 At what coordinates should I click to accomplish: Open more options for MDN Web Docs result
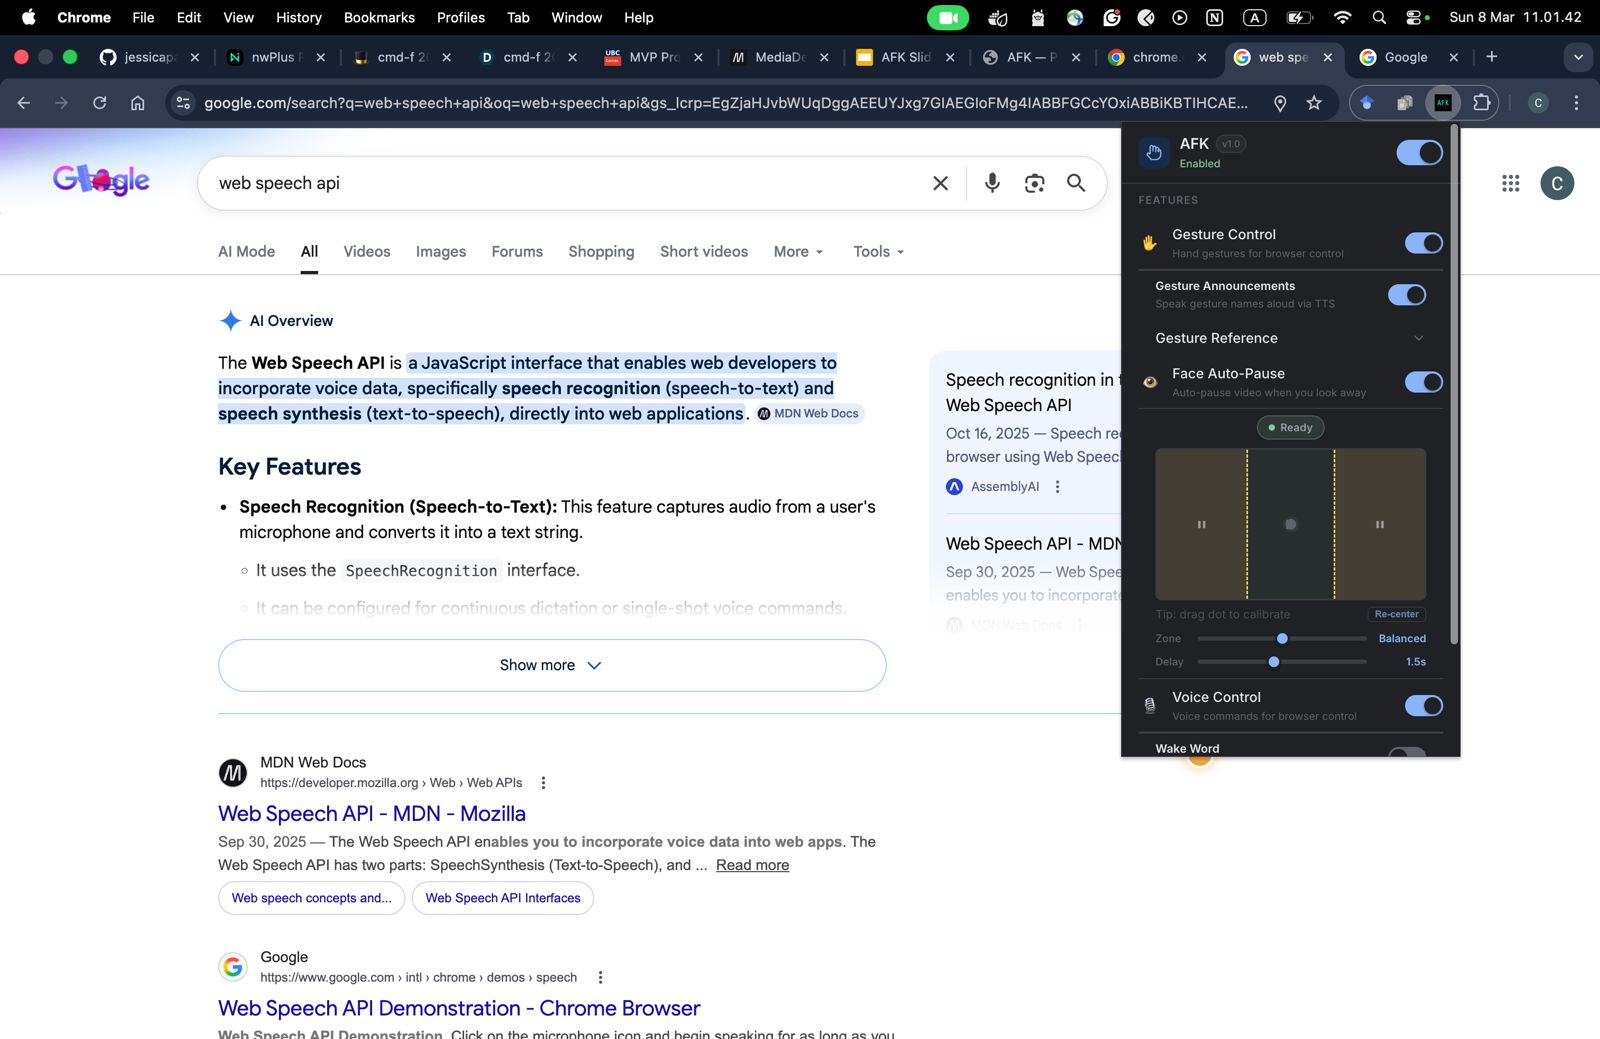pos(543,783)
